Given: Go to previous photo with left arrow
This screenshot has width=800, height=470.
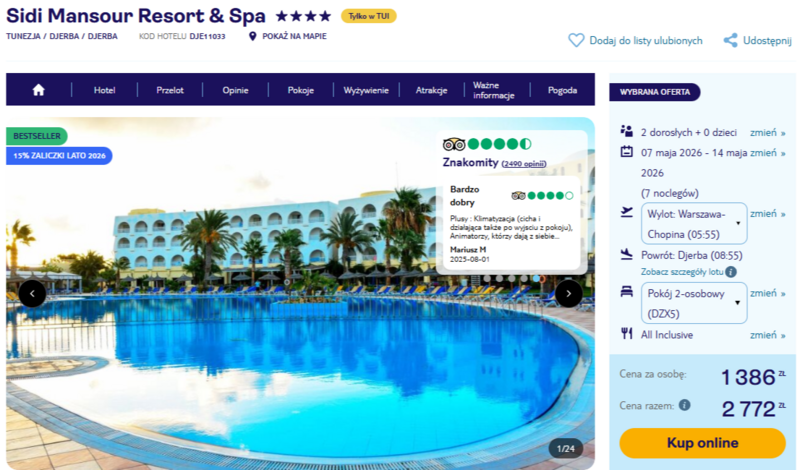Looking at the screenshot, I should (x=32, y=293).
